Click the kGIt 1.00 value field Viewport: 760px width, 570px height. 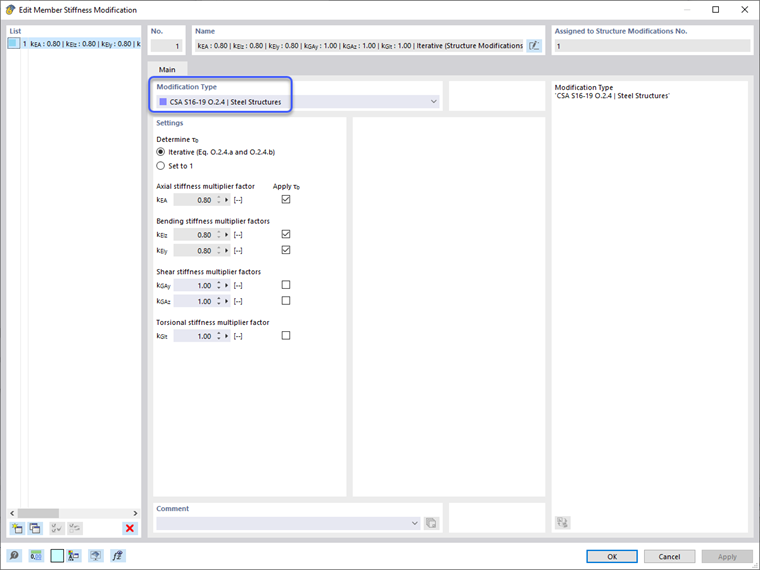tap(194, 336)
